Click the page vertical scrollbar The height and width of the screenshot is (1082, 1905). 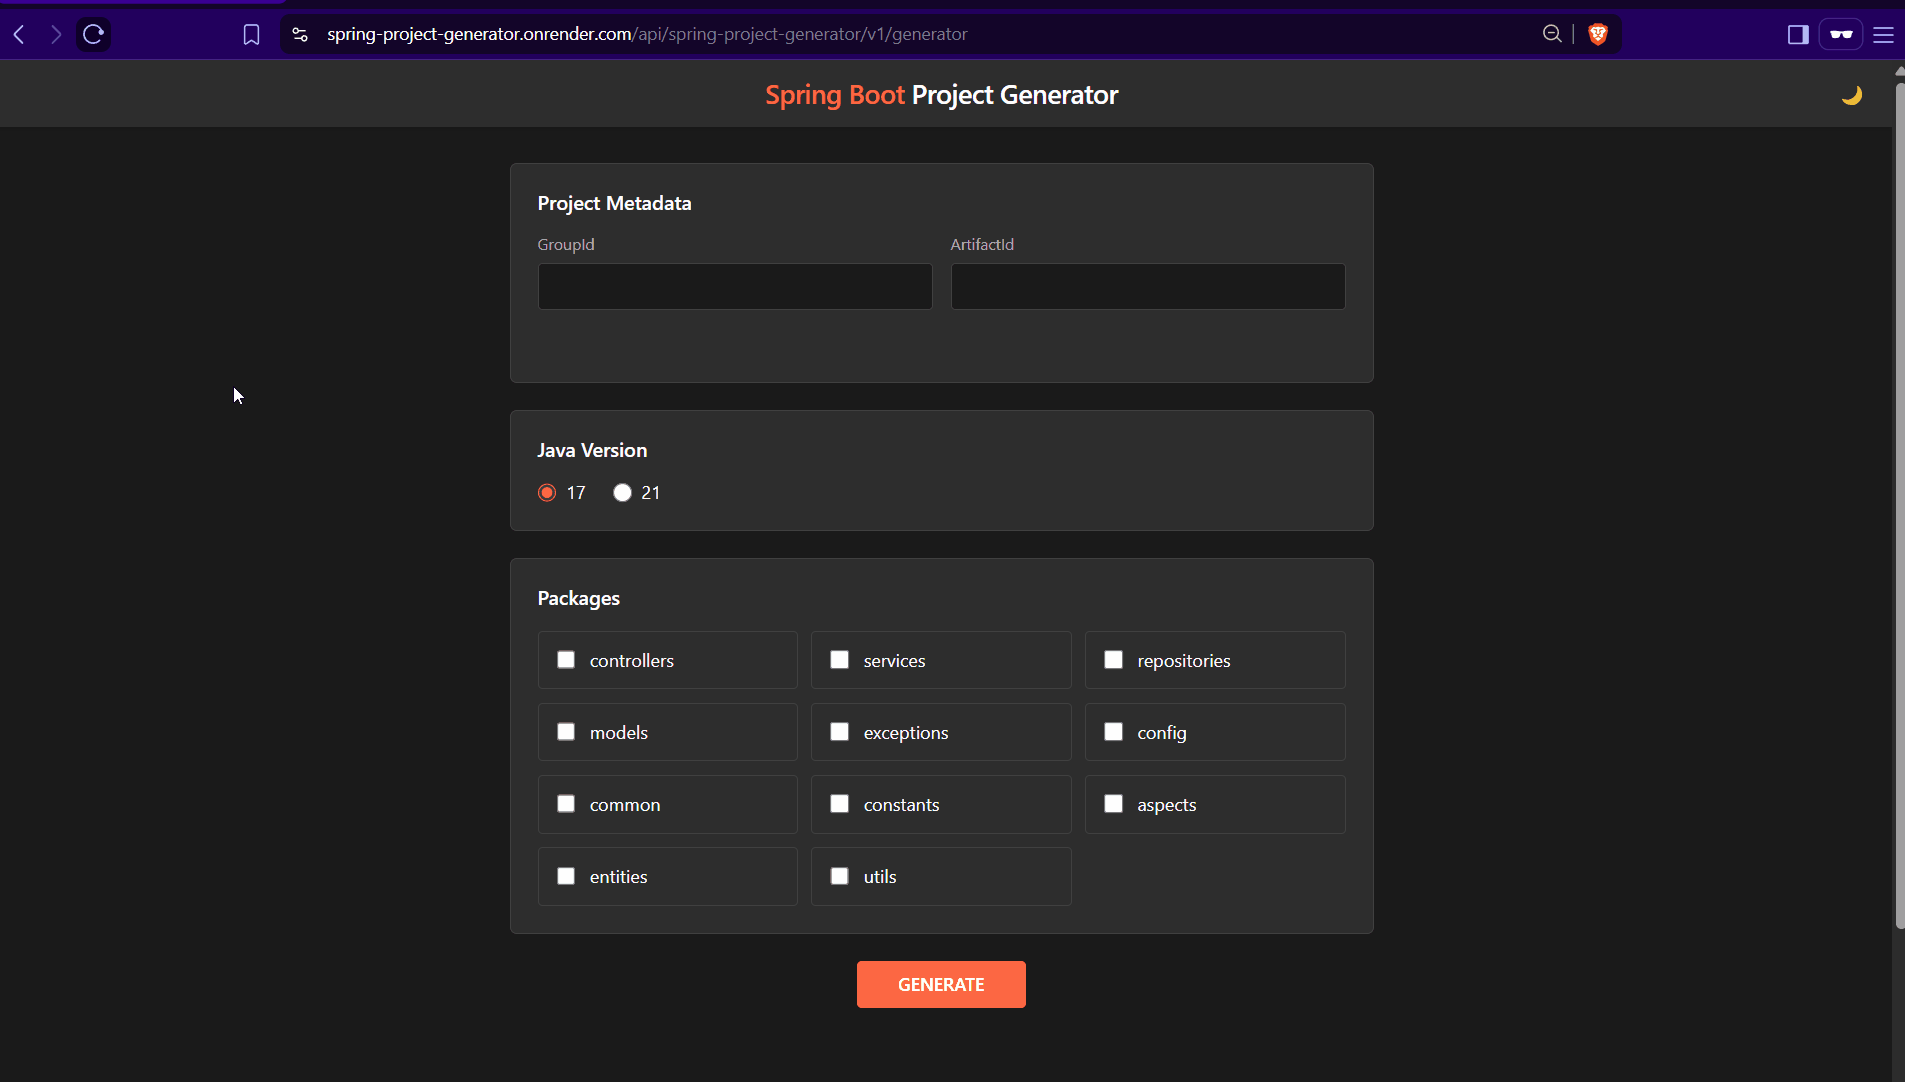pyautogui.click(x=1899, y=500)
